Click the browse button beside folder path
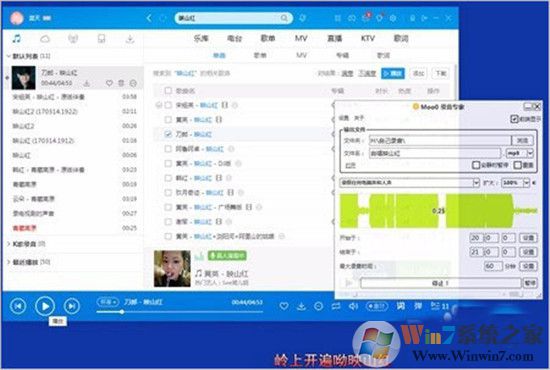 (x=522, y=140)
